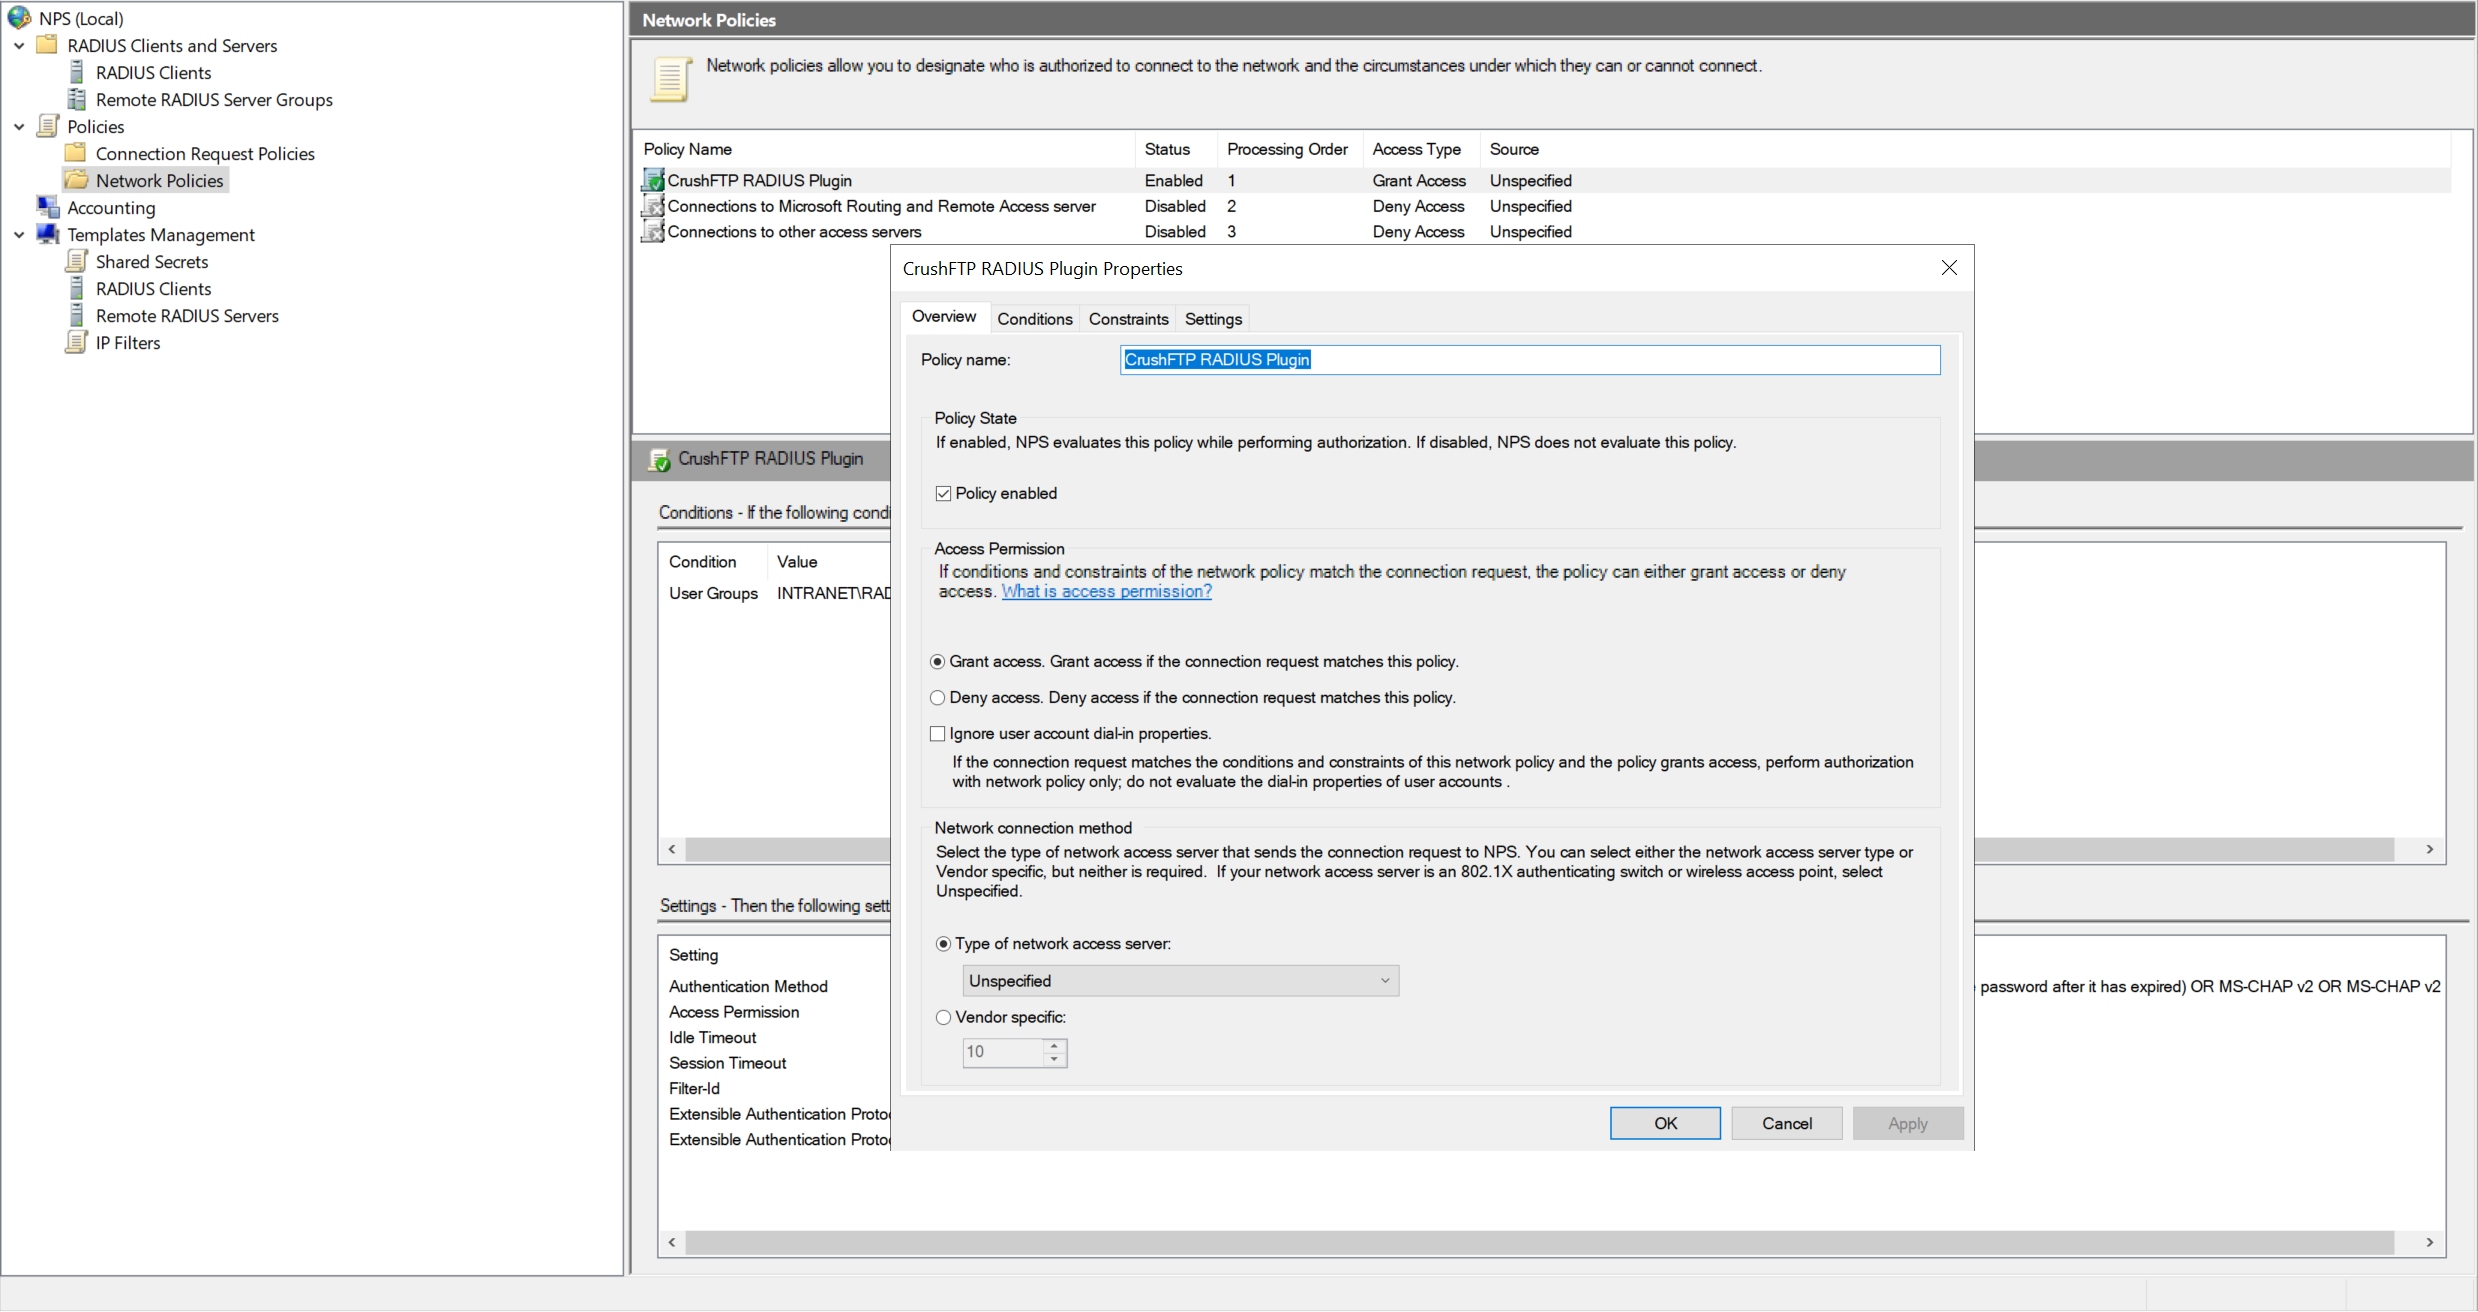Click the Apply button
The width and height of the screenshot is (2478, 1312).
click(x=1907, y=1123)
